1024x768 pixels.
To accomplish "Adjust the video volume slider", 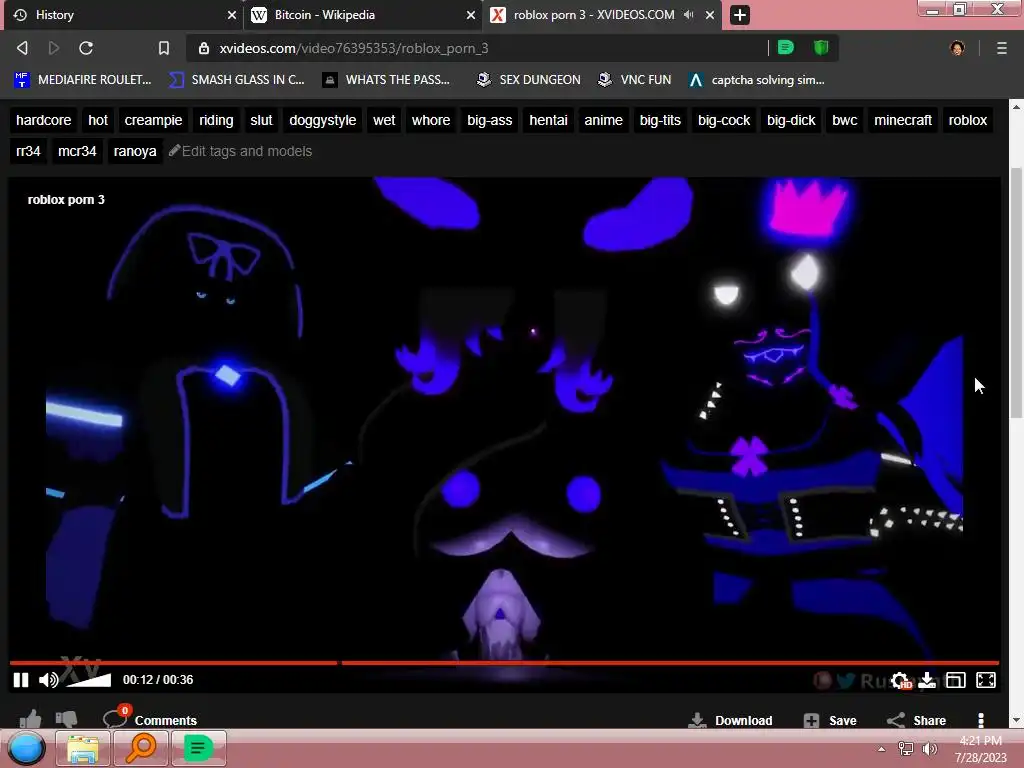I will [89, 680].
